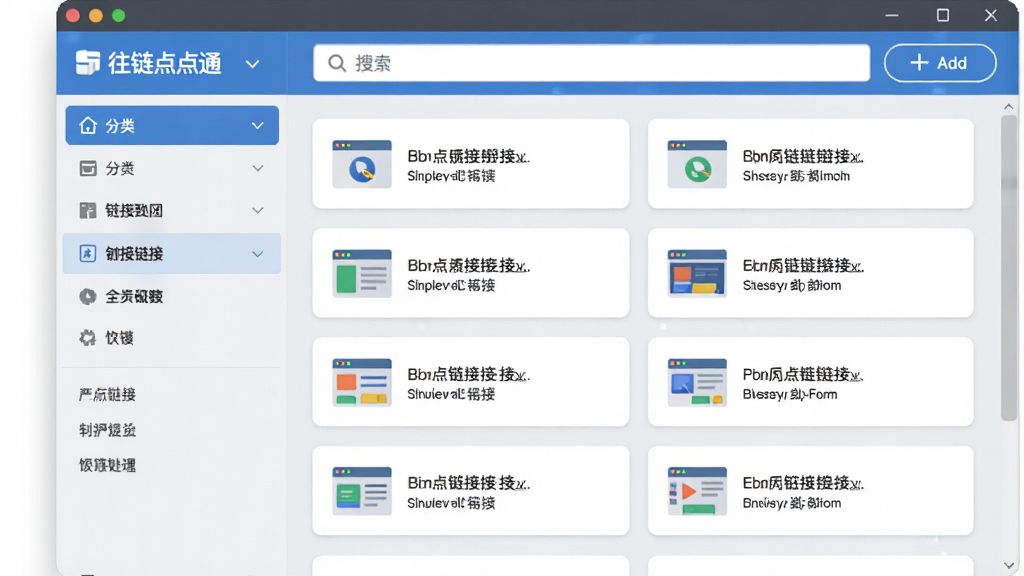Screen dimensions: 1024x576
Task: Focus the 搜索 search input field
Action: pyautogui.click(x=592, y=63)
